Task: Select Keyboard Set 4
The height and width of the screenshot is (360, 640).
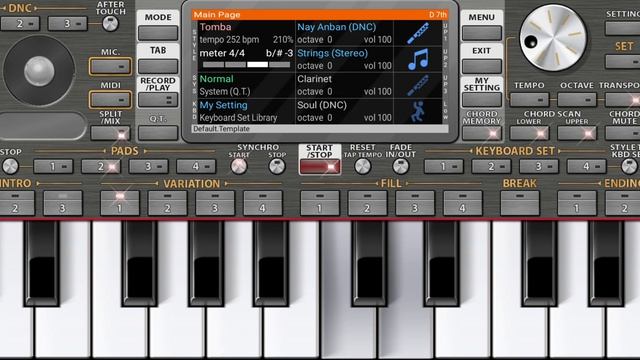Action: coord(587,167)
